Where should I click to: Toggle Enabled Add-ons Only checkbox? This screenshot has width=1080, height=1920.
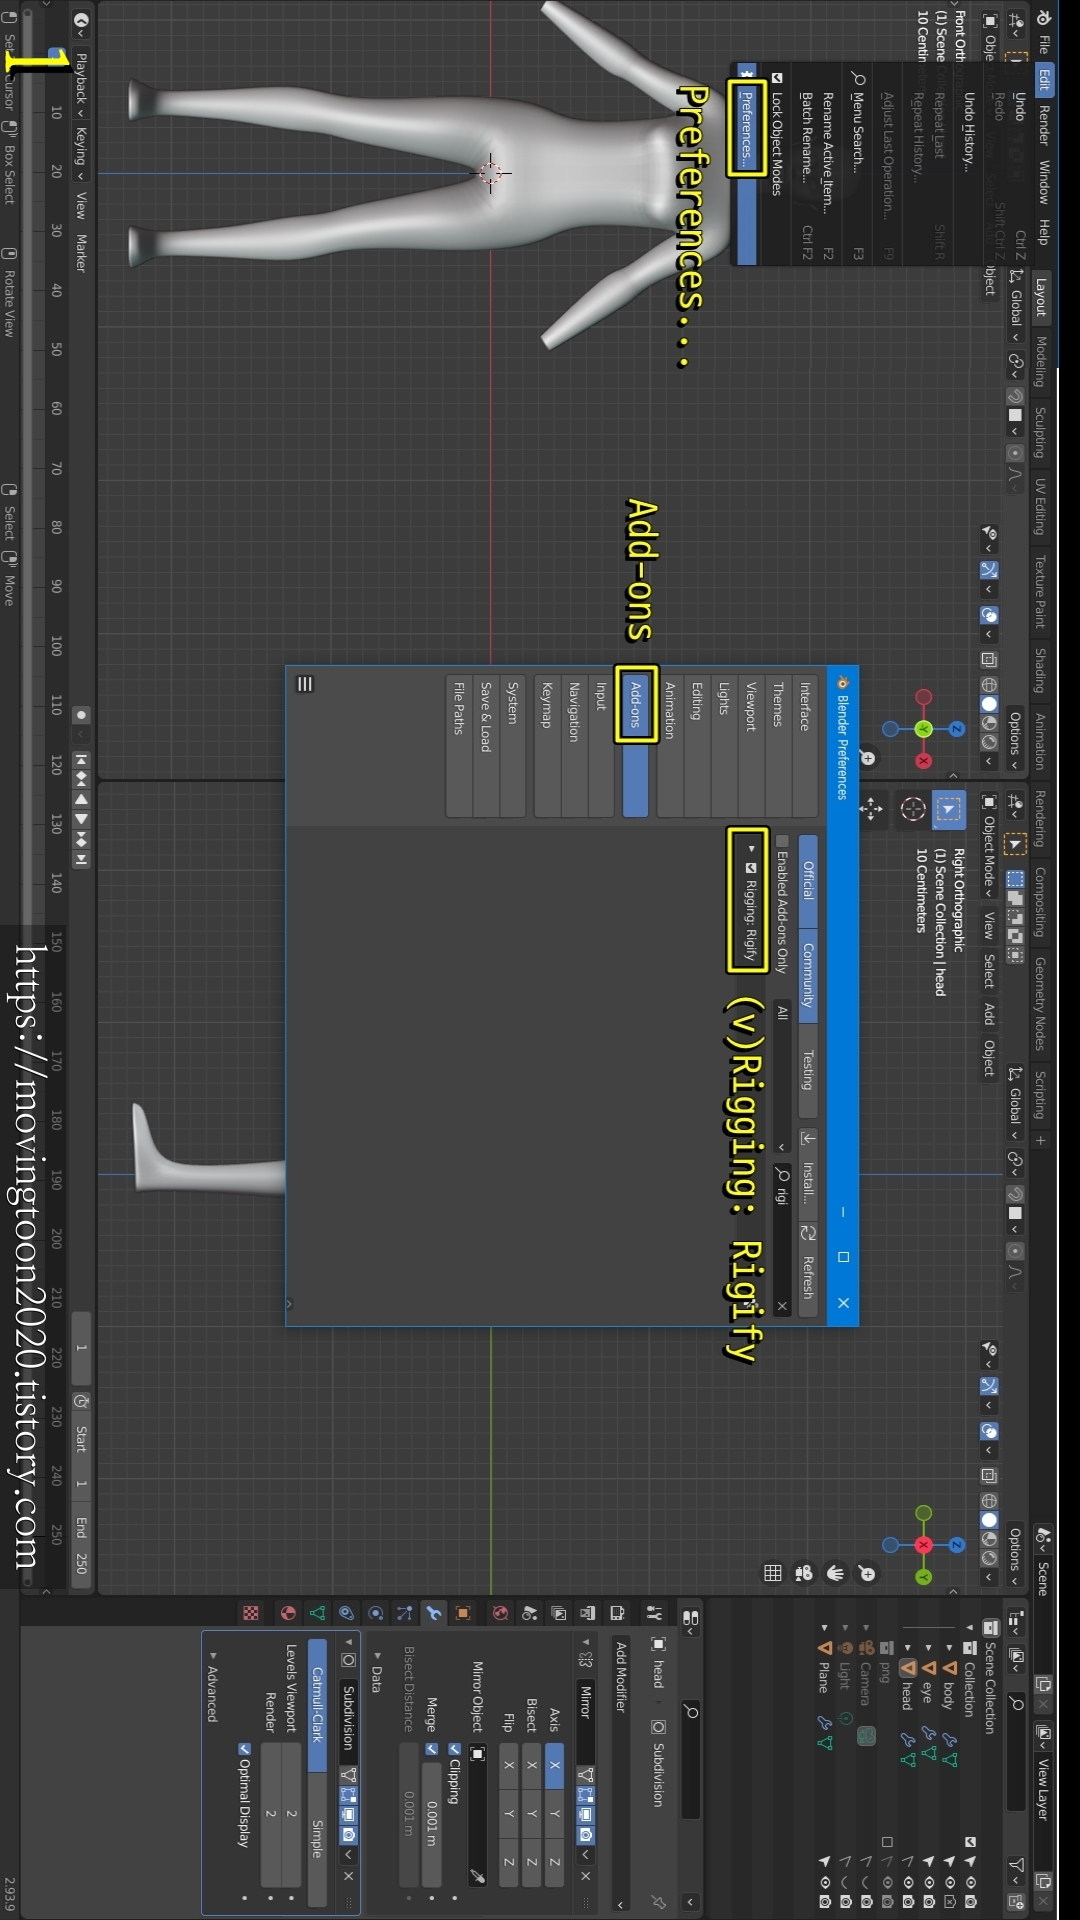click(782, 841)
